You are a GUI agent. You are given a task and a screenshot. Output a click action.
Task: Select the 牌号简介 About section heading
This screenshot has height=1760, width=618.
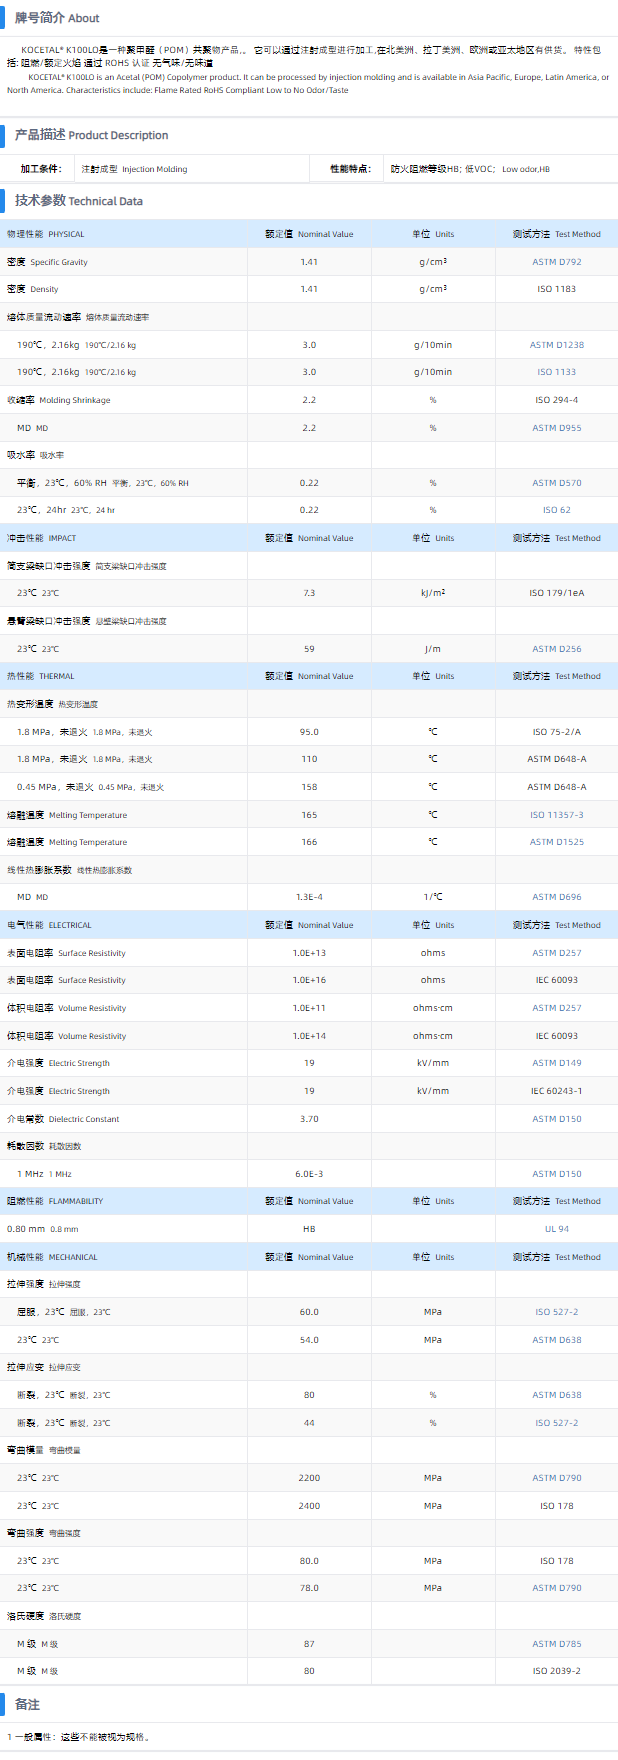point(57,18)
